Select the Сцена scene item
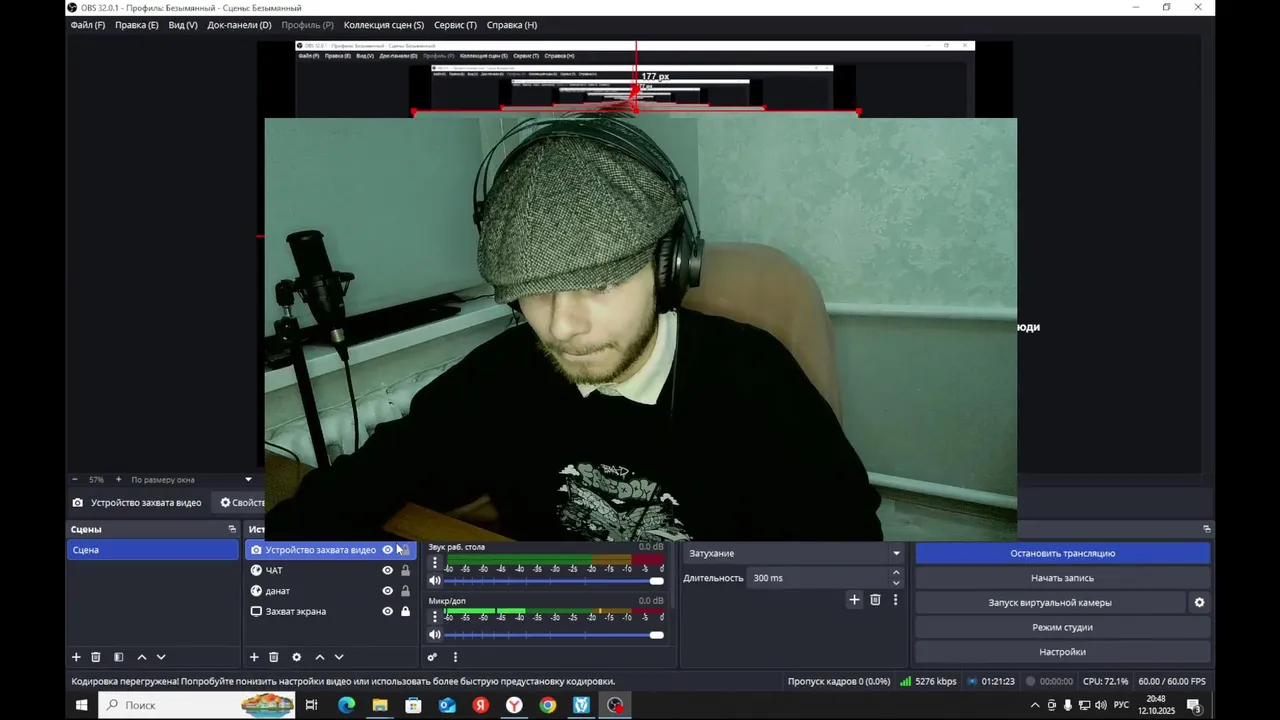 coord(152,550)
